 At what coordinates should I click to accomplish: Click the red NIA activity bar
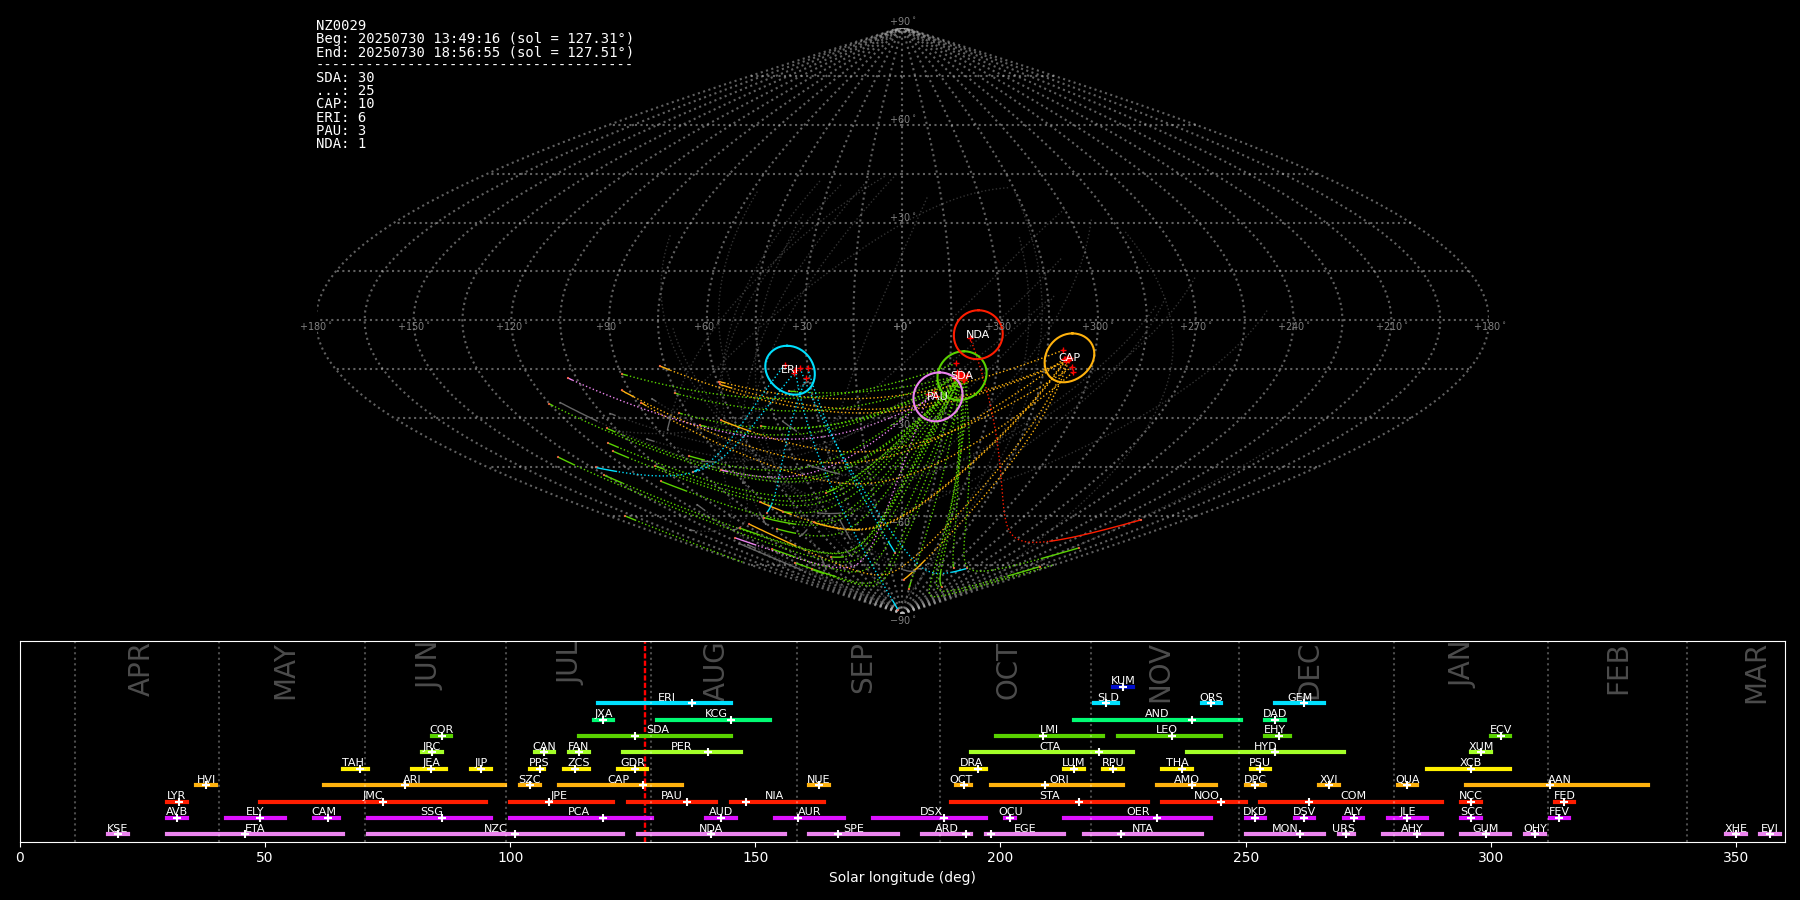(777, 801)
